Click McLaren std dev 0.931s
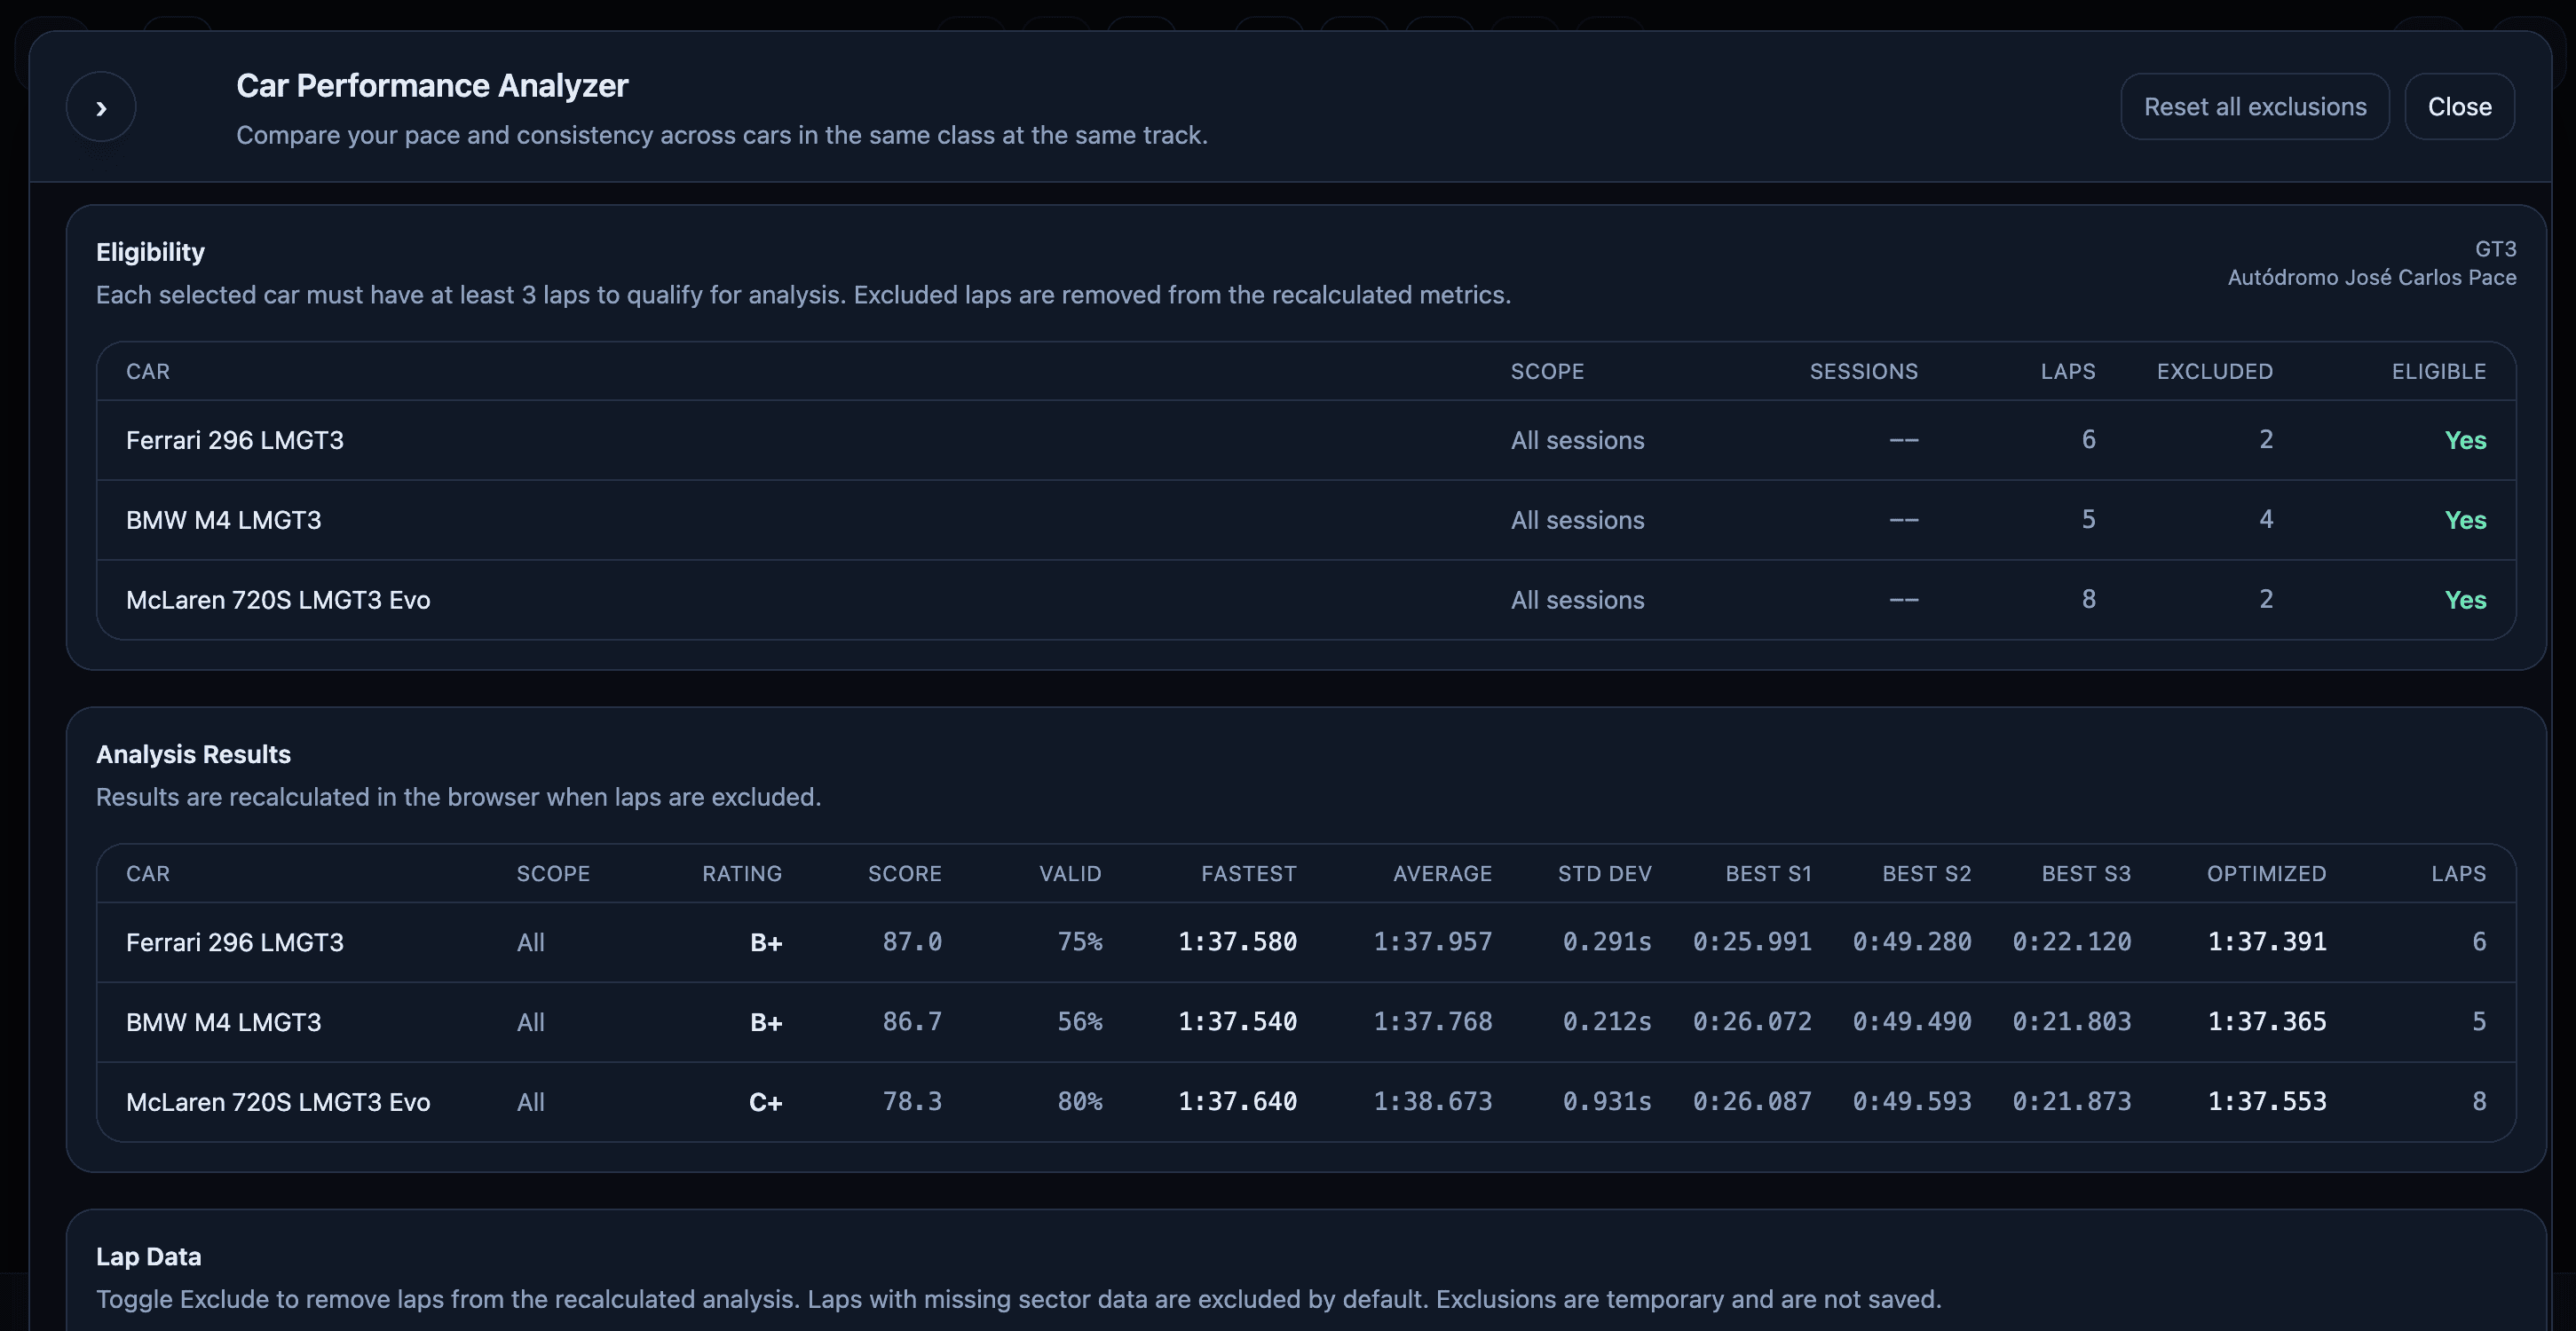 coord(1607,1102)
